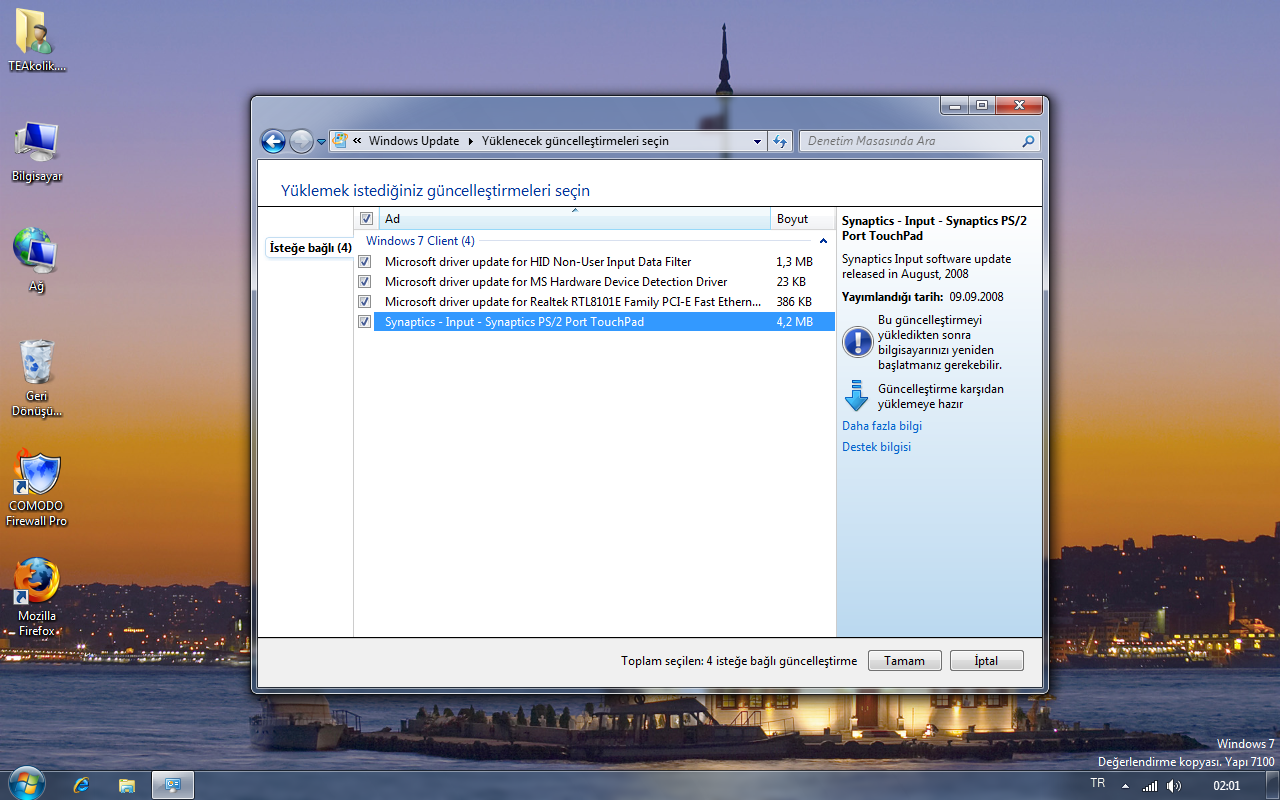The height and width of the screenshot is (800, 1280).
Task: Sort by the Boyut column header
Action: [803, 219]
